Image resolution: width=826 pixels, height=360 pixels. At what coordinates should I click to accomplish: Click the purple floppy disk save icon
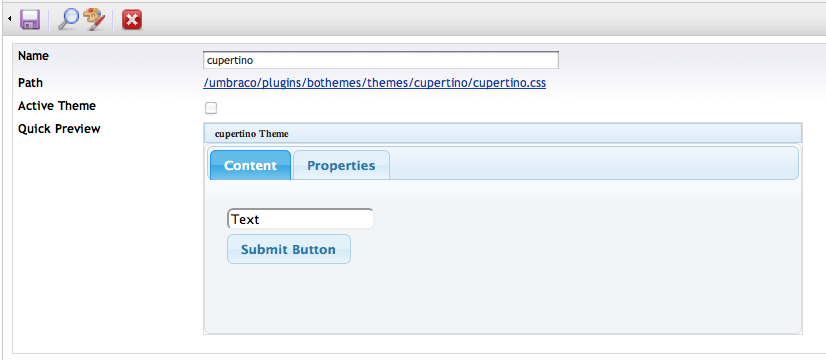(30, 20)
